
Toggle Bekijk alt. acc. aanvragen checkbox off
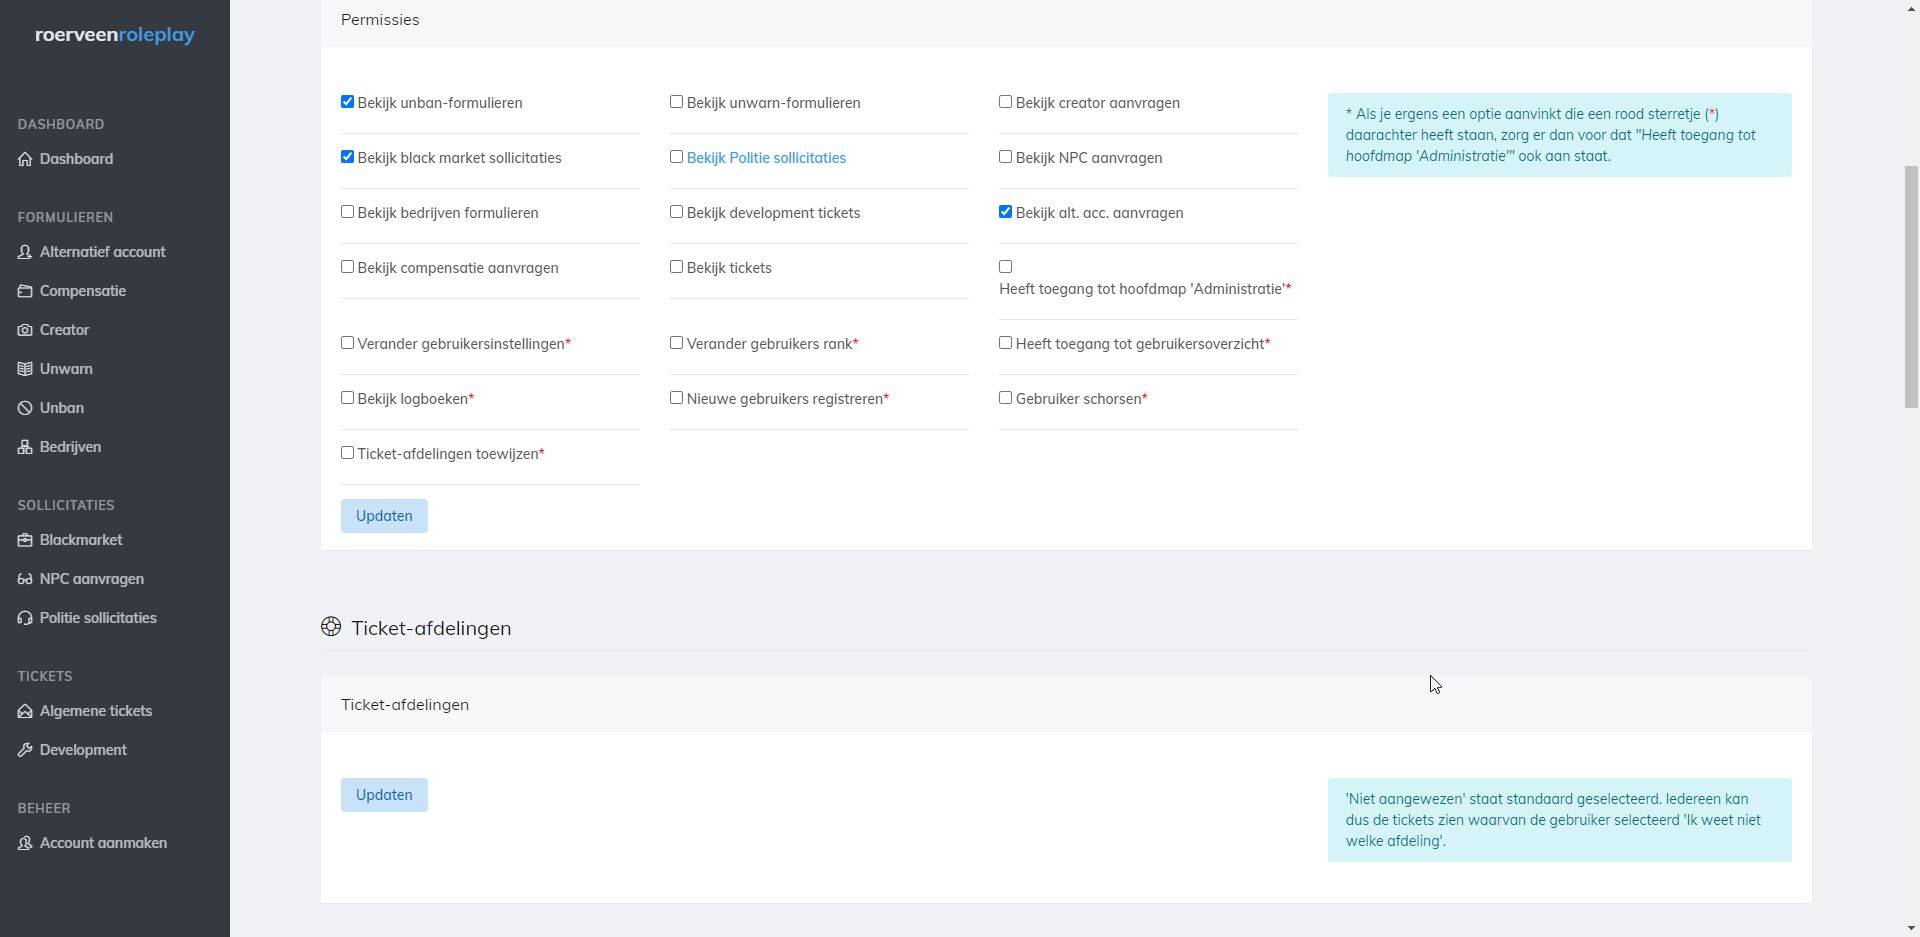pyautogui.click(x=1006, y=212)
